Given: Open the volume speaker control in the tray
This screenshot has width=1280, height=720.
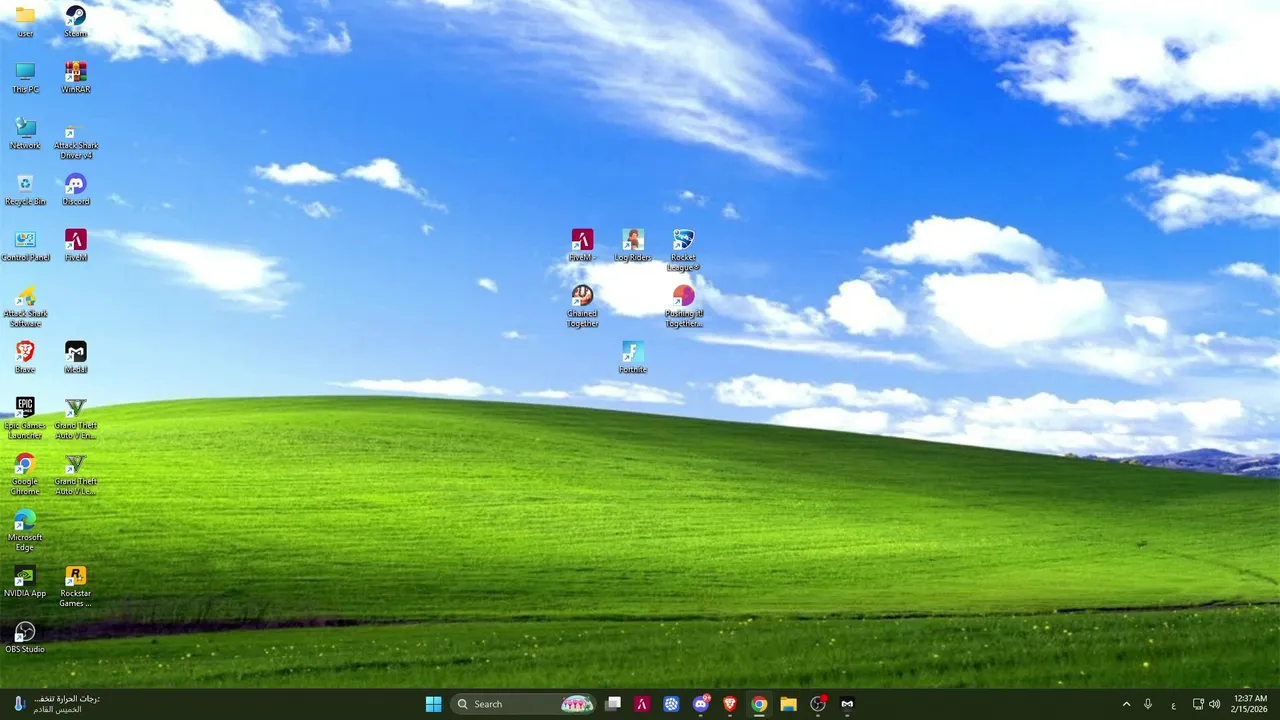Looking at the screenshot, I should point(1215,704).
